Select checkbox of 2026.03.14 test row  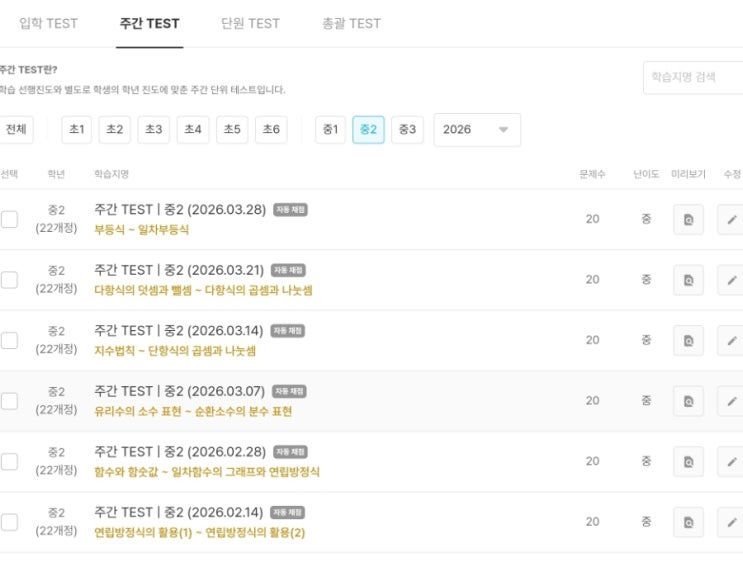9,340
